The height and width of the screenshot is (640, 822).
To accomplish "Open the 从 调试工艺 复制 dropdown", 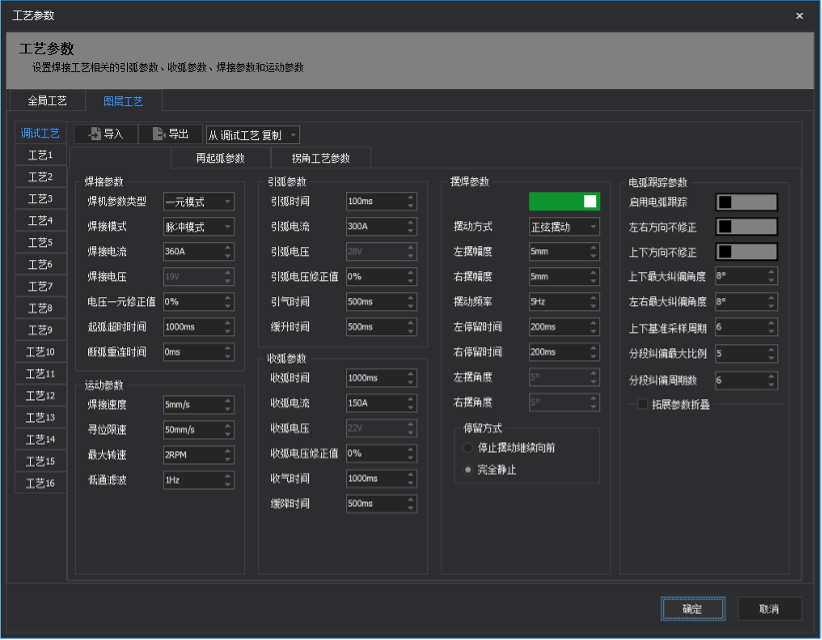I will coord(252,134).
